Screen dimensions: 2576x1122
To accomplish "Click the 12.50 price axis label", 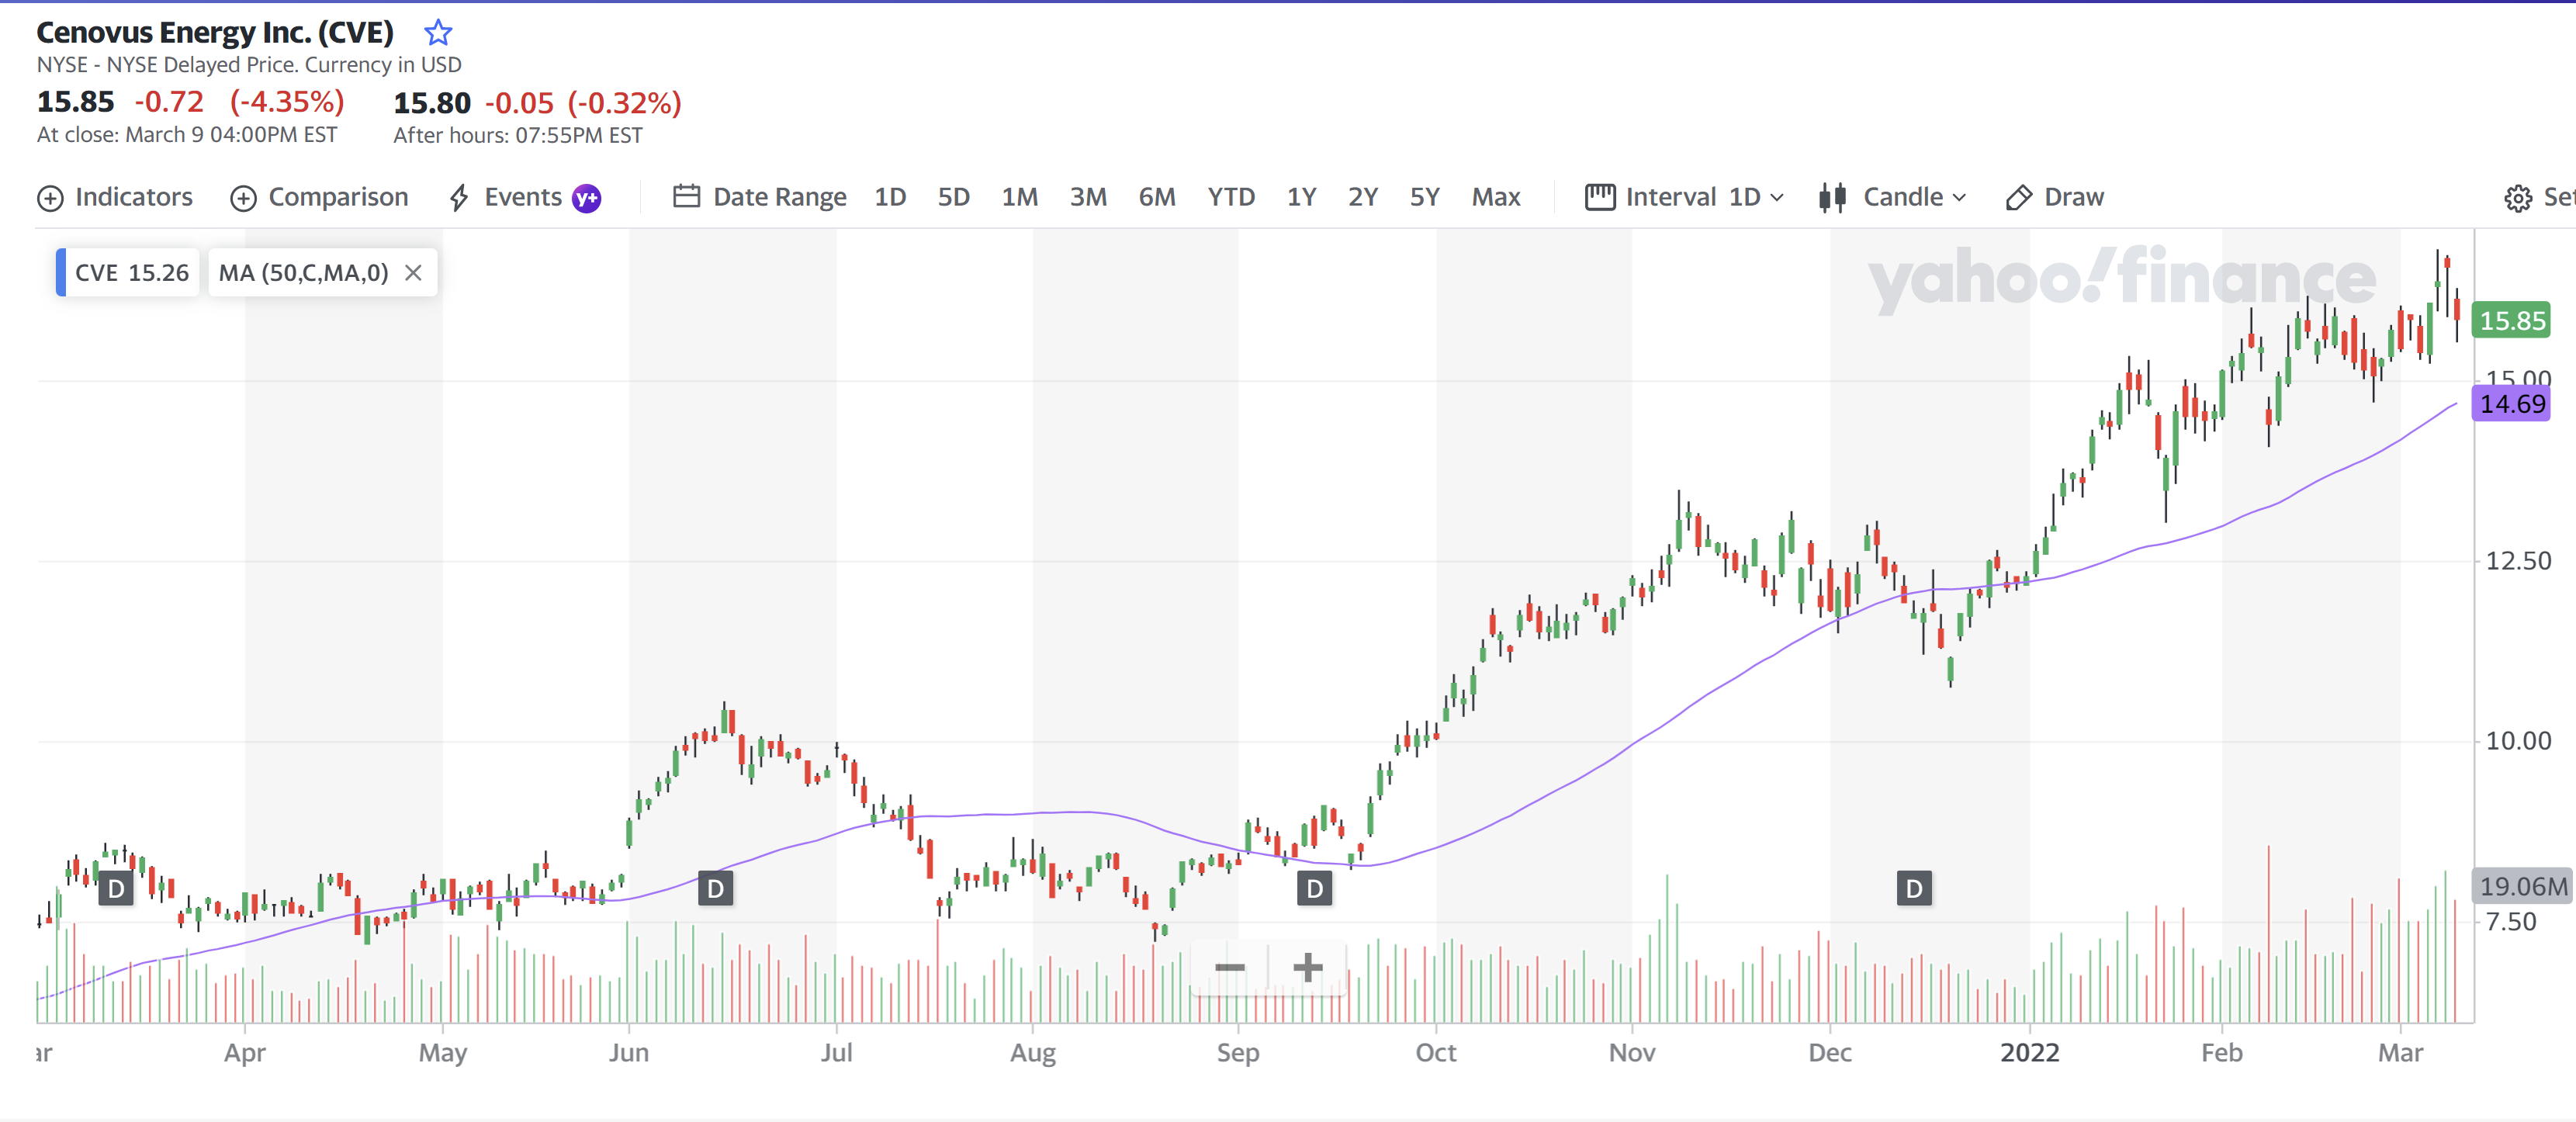I will click(x=2518, y=561).
